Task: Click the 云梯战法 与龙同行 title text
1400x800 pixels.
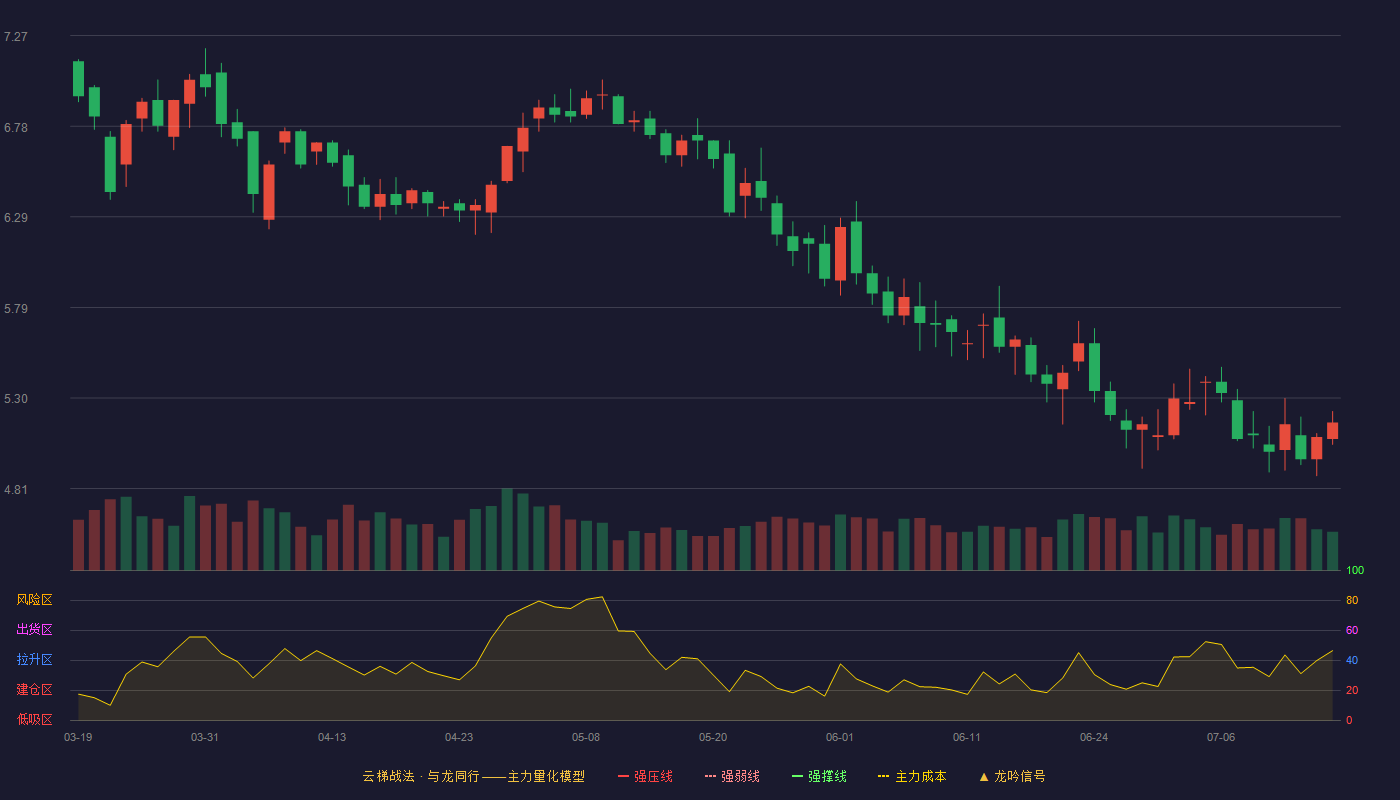Action: [x=421, y=776]
